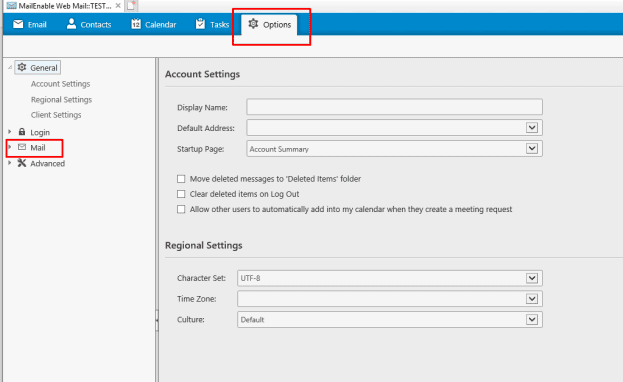The height and width of the screenshot is (382, 623).
Task: Check Allow other users to add into calendar
Action: [x=181, y=209]
